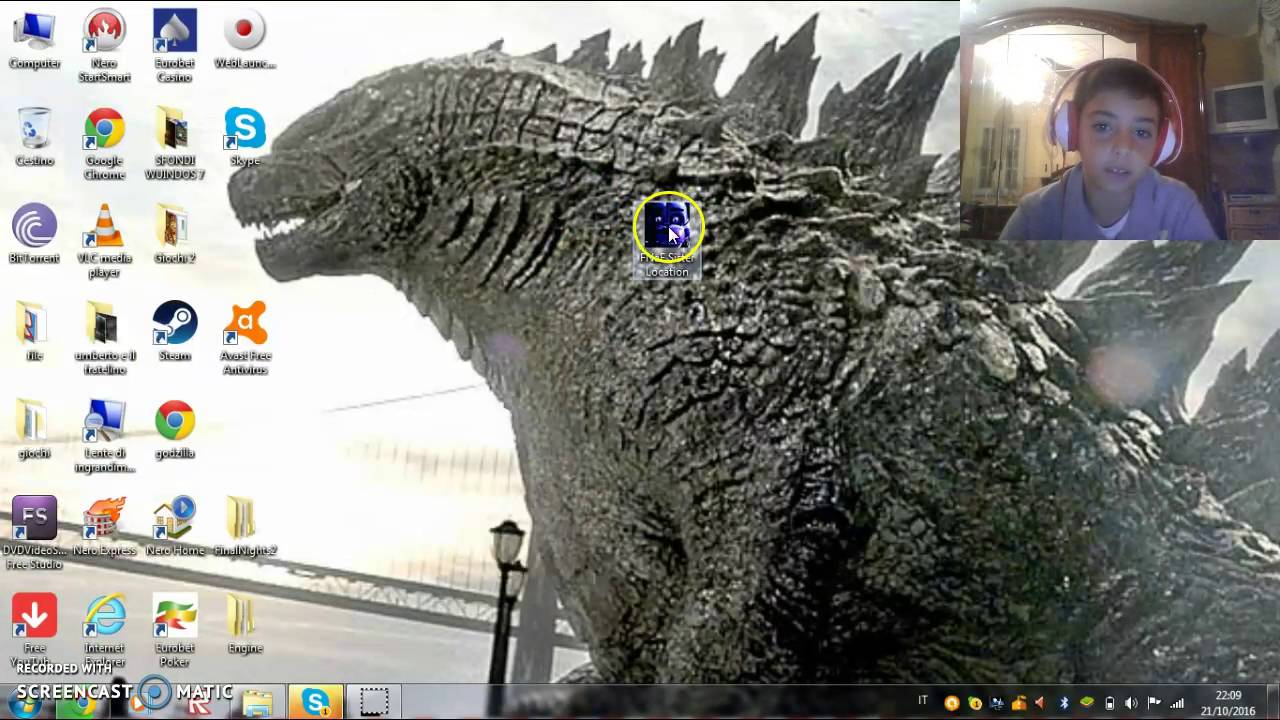Open Avast Free Antivirus shortcut

pyautogui.click(x=244, y=338)
